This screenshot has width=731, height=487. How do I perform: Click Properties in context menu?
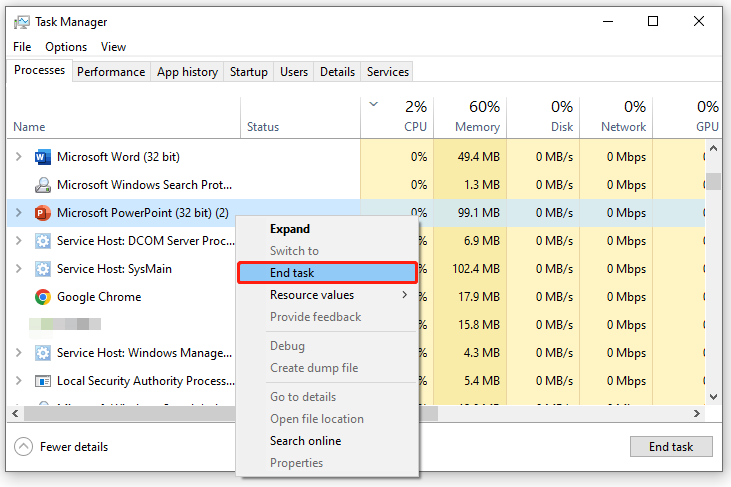(x=327, y=463)
